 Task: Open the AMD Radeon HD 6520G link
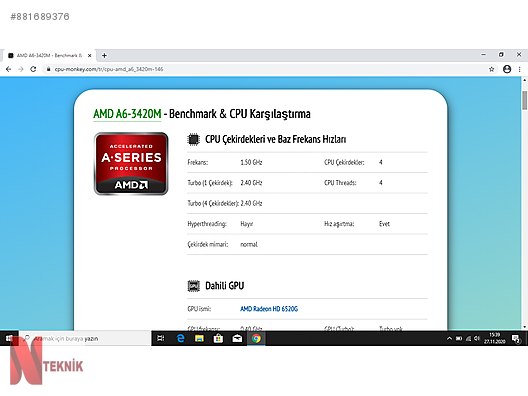(269, 308)
